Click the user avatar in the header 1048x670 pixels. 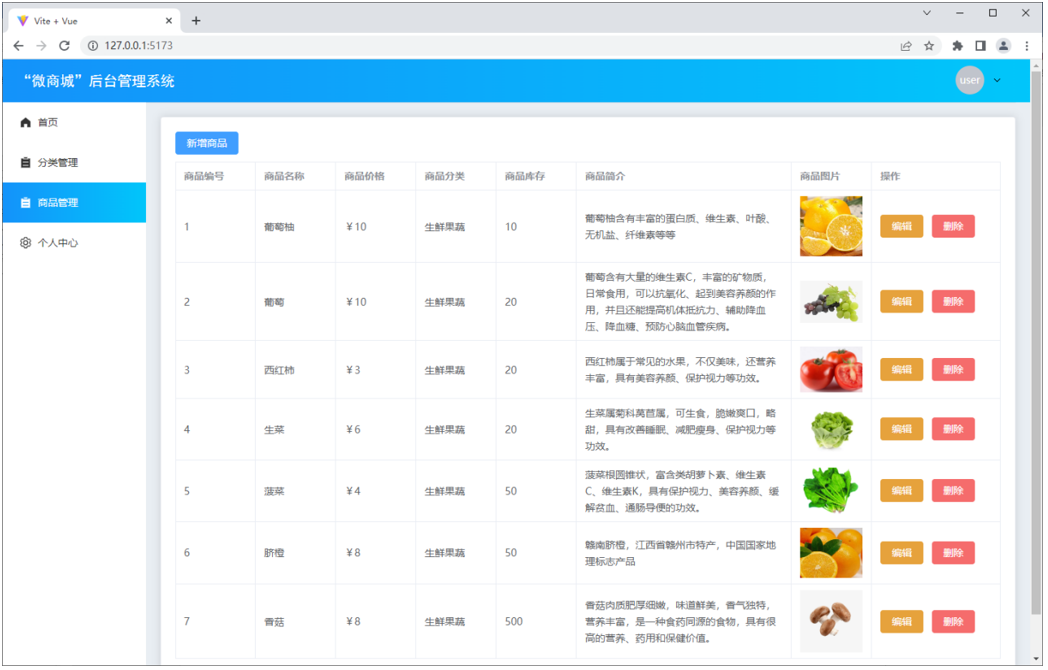[969, 80]
